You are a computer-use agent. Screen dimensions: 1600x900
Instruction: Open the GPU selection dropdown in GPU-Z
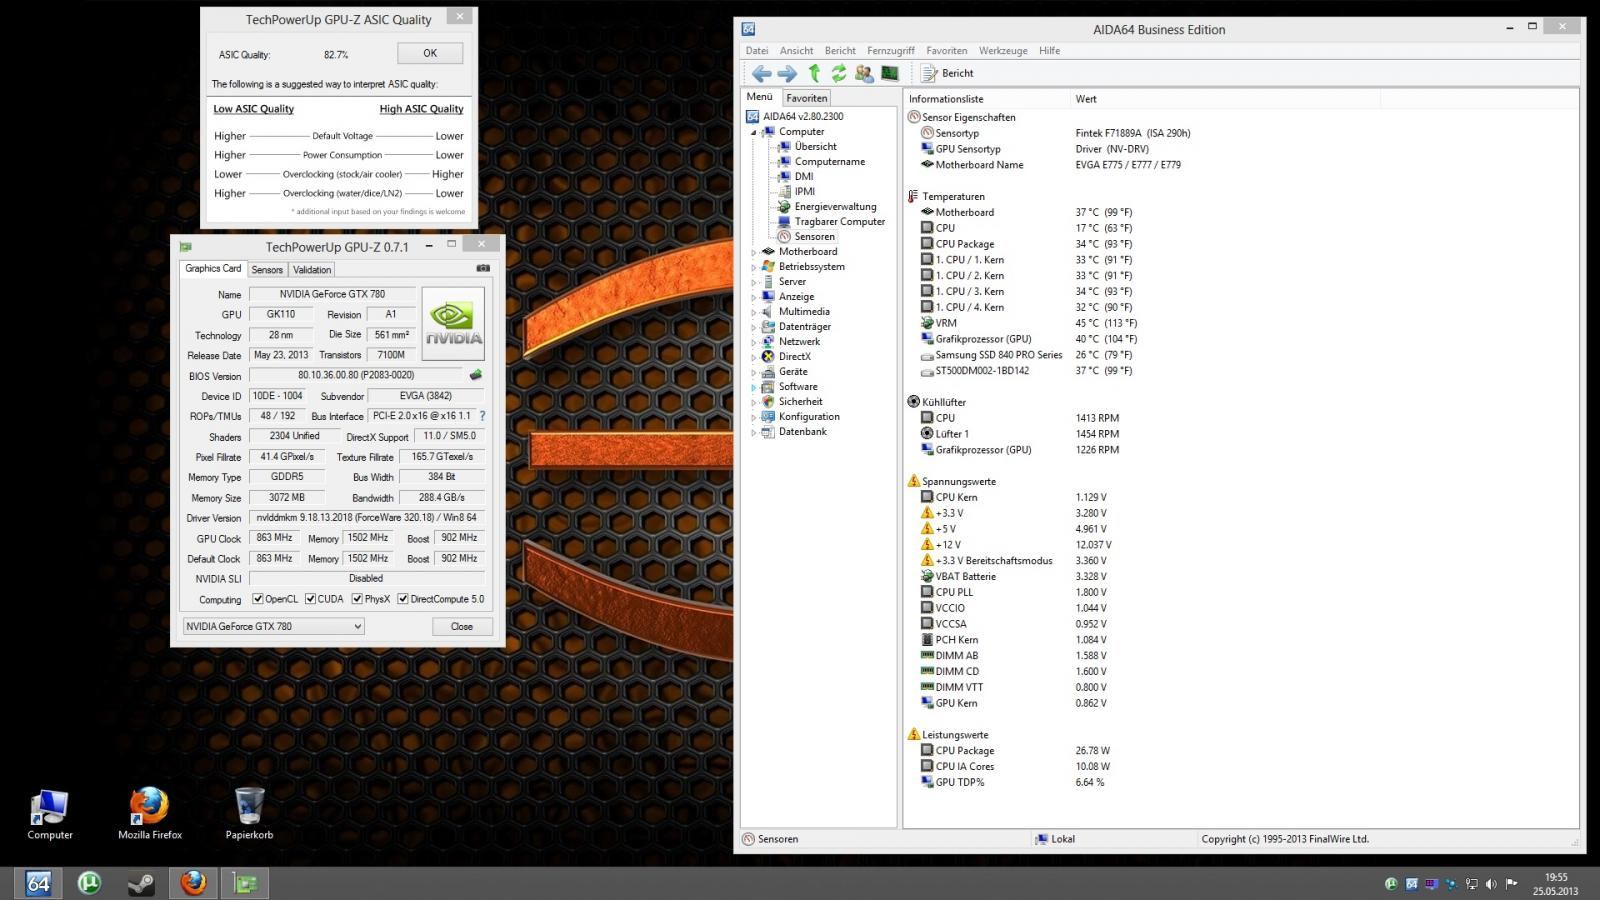pyautogui.click(x=272, y=626)
